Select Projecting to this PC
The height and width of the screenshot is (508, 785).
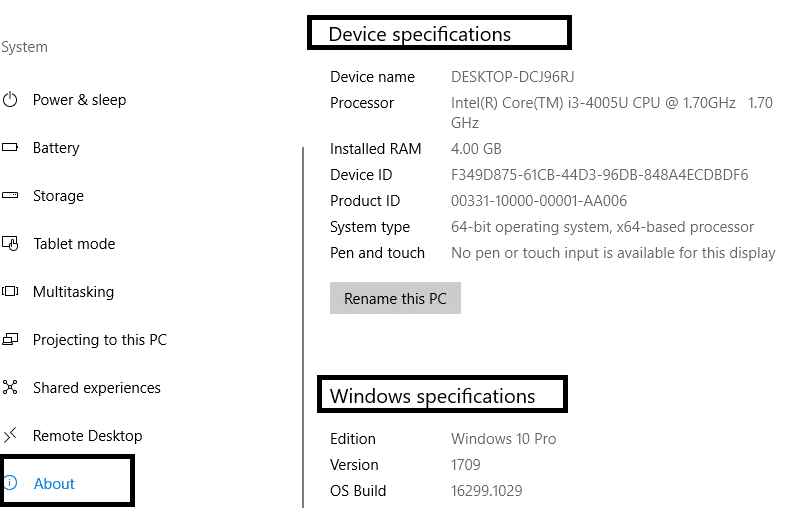coord(99,340)
